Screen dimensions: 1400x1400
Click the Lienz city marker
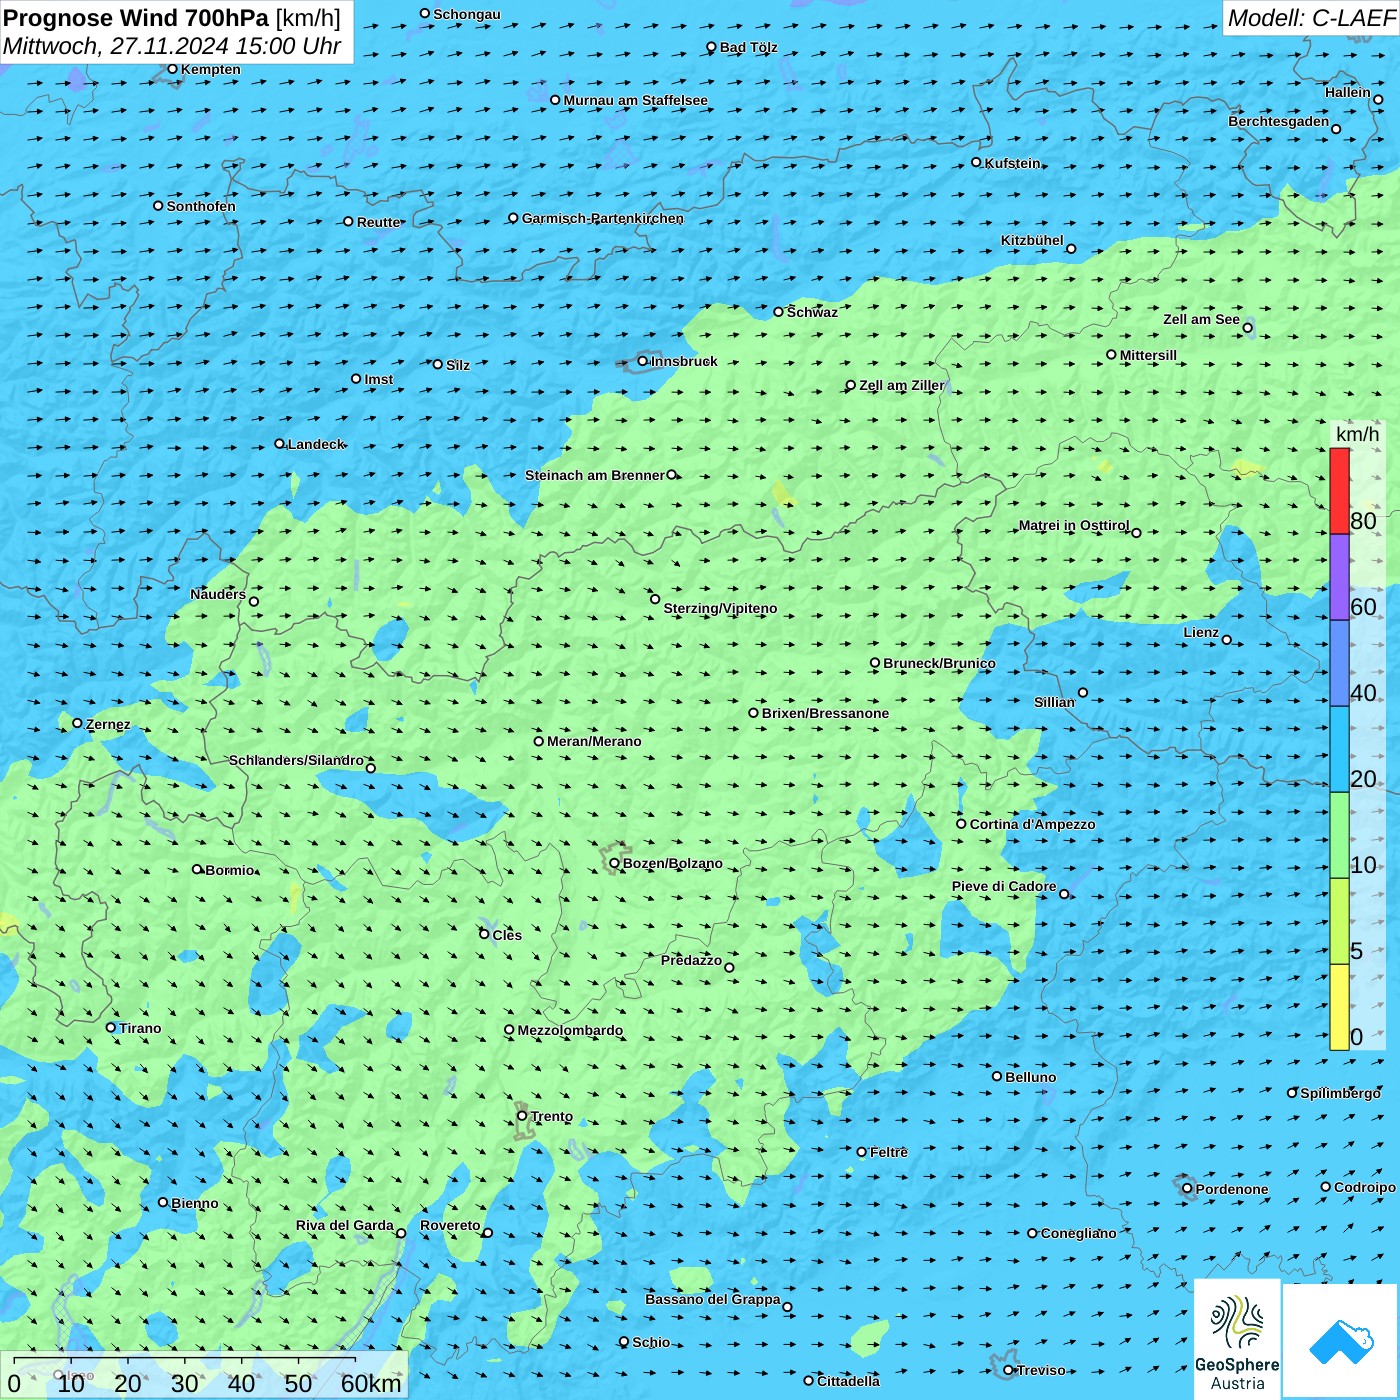coord(1227,640)
